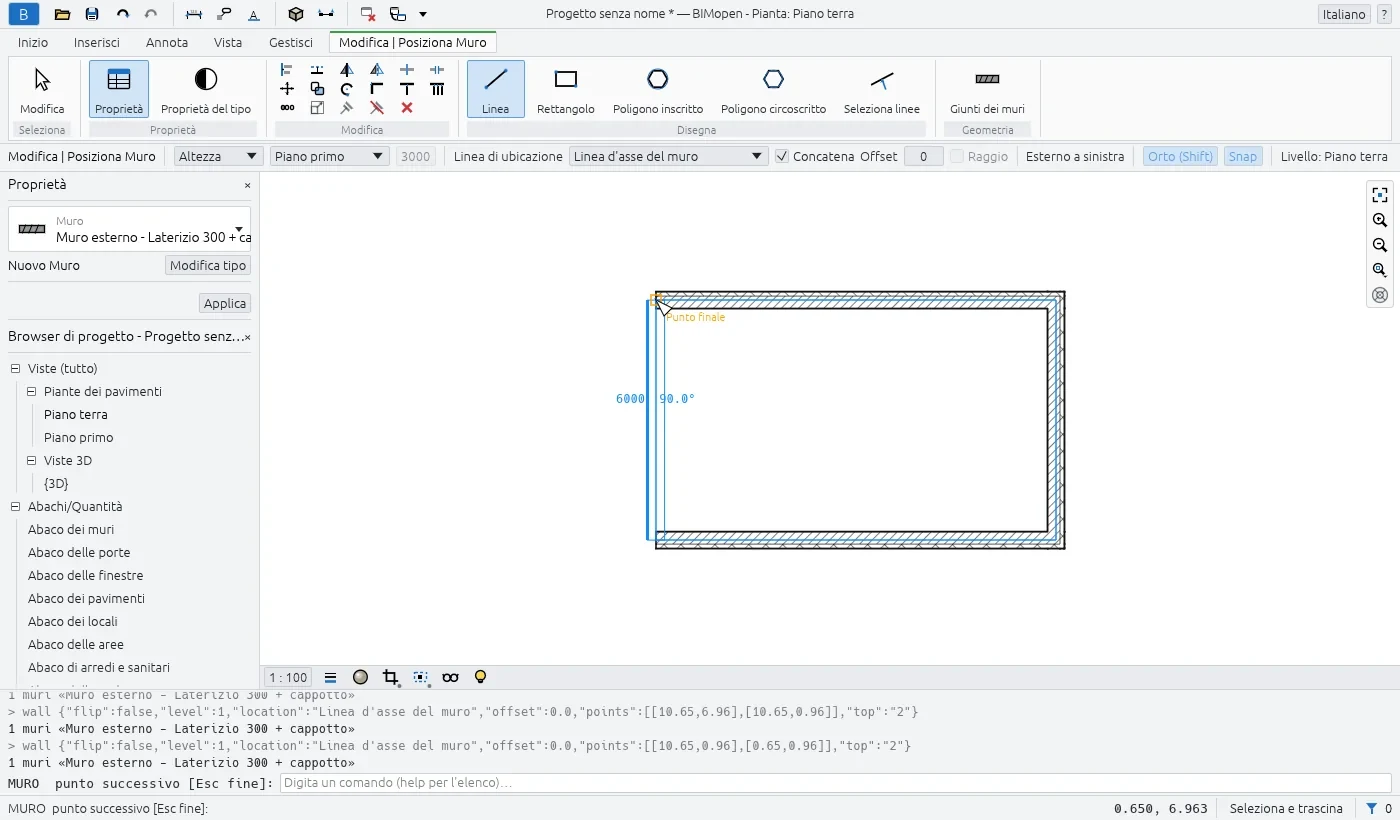This screenshot has height=820, width=1400.
Task: Open the wall type selector dropdown
Action: click(x=130, y=229)
